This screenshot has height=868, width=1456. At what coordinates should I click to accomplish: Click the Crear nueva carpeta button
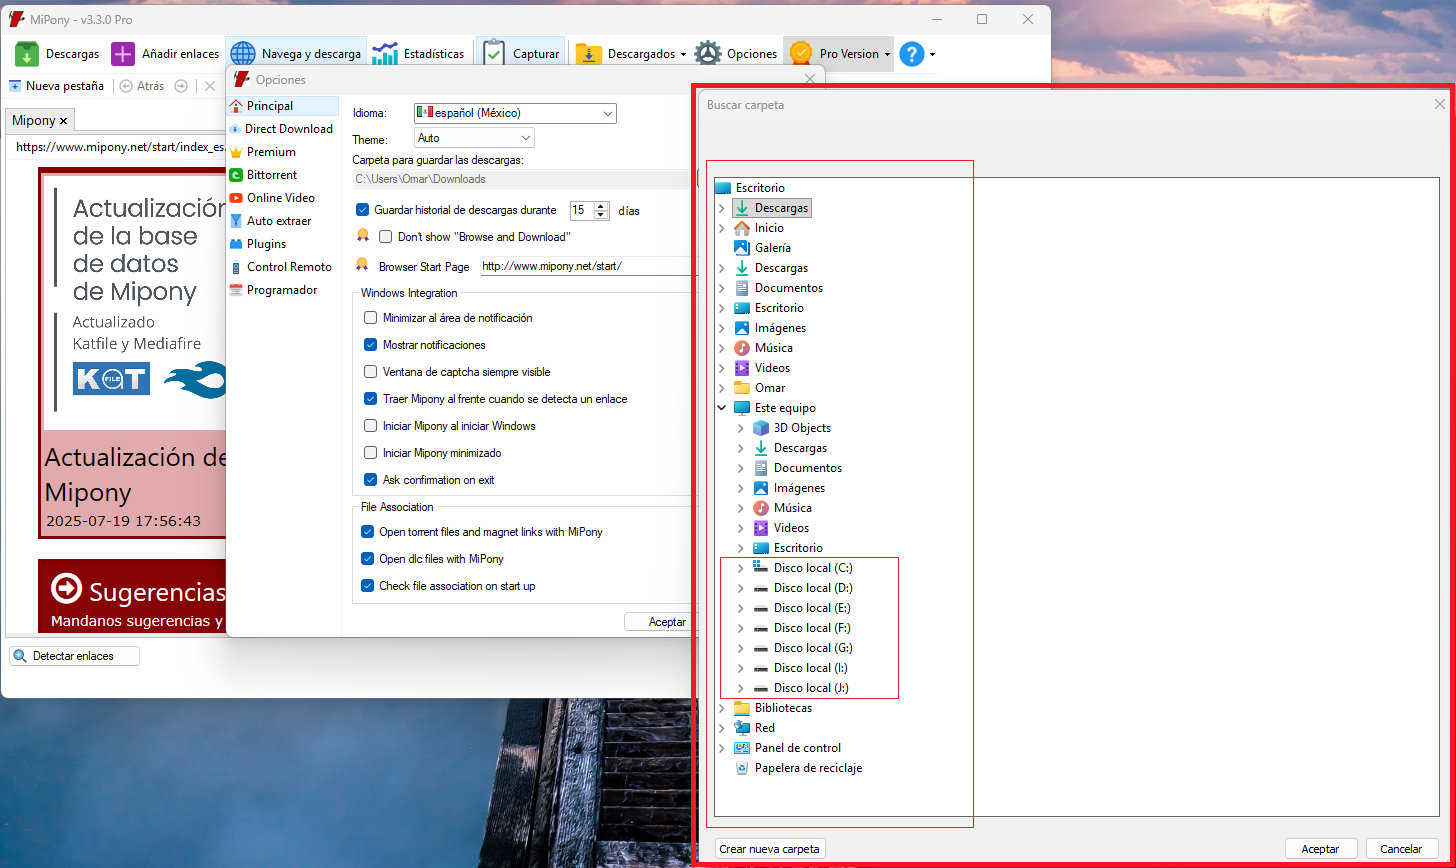click(770, 849)
